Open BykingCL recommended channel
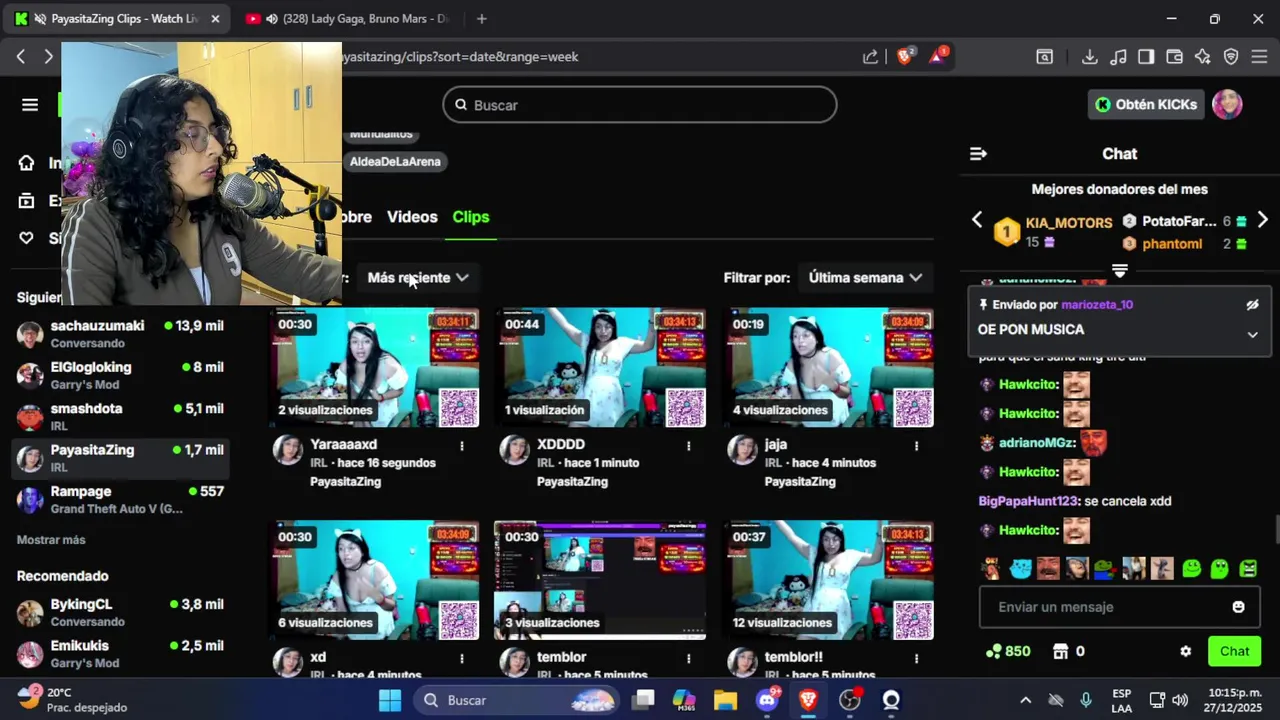The width and height of the screenshot is (1280, 720). pos(120,612)
